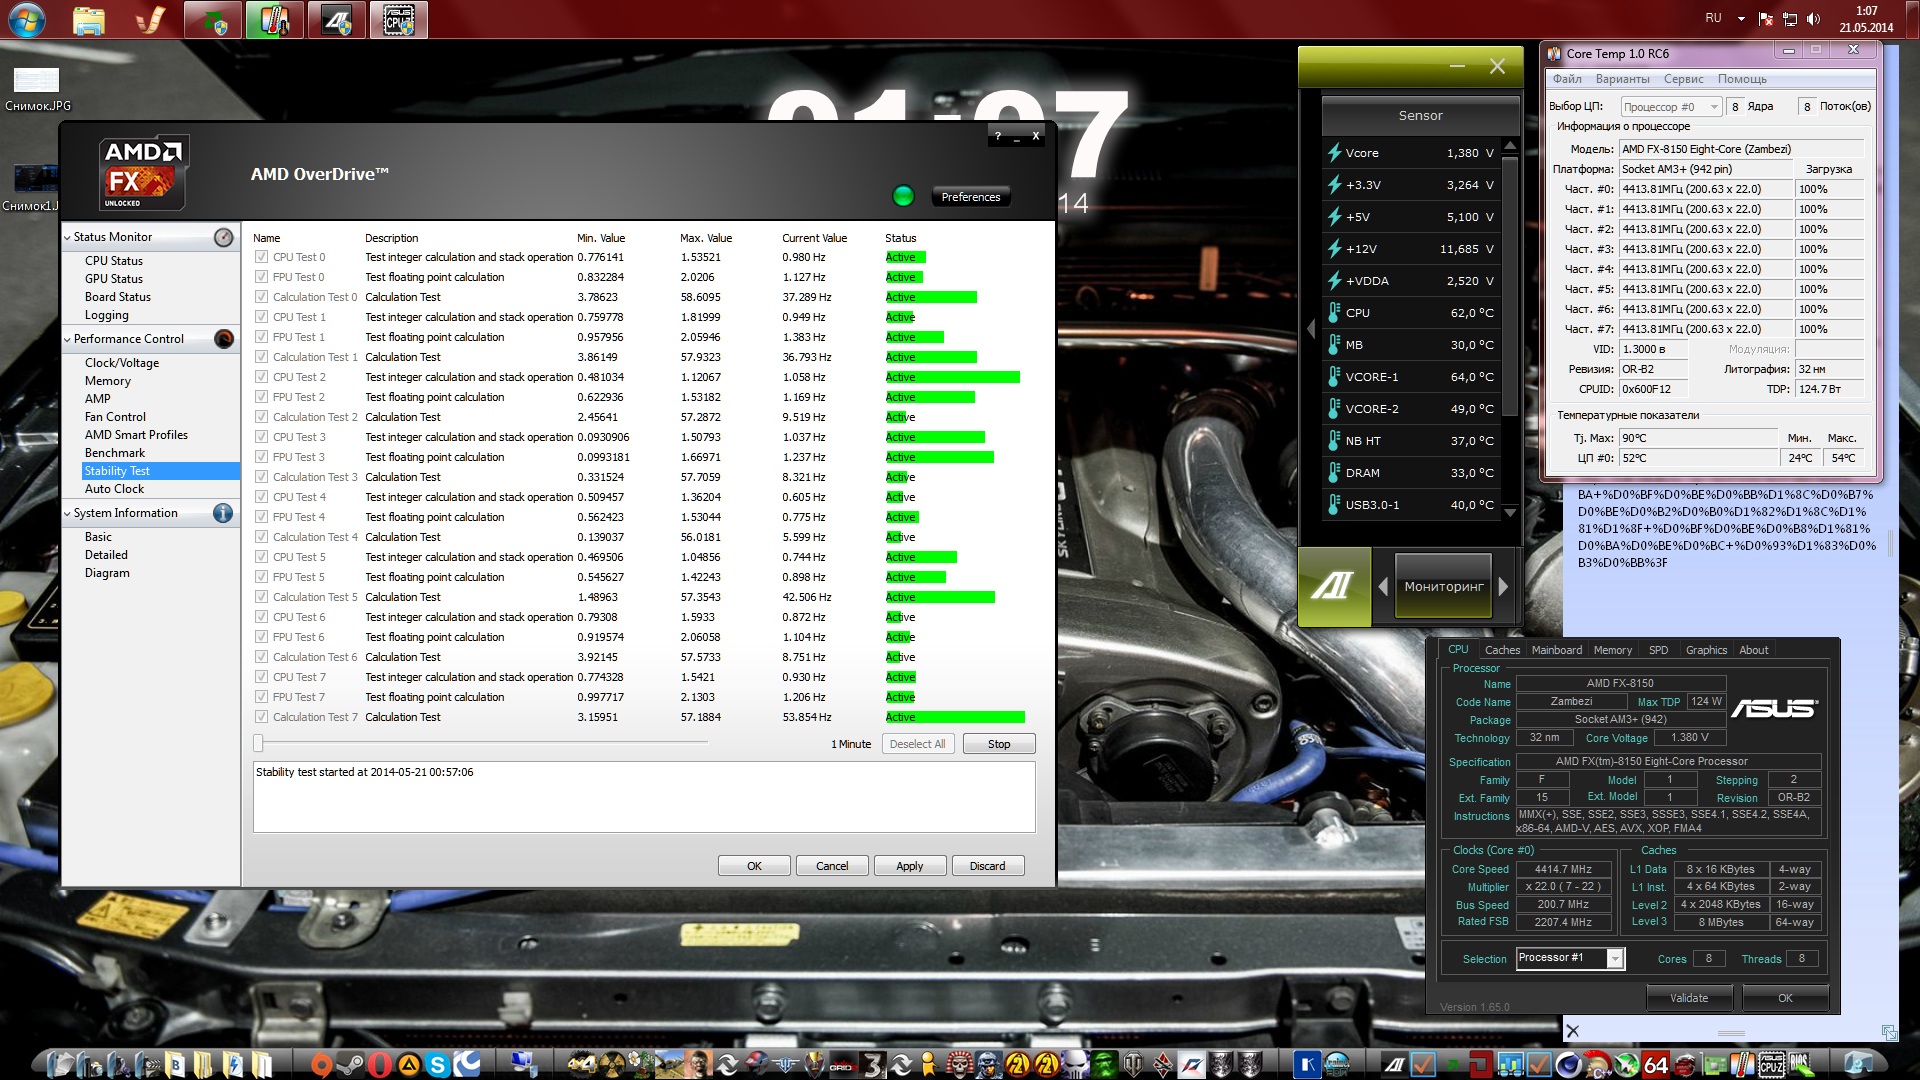
Task: Toggle the FPU Test 0 checkbox
Action: (x=261, y=277)
